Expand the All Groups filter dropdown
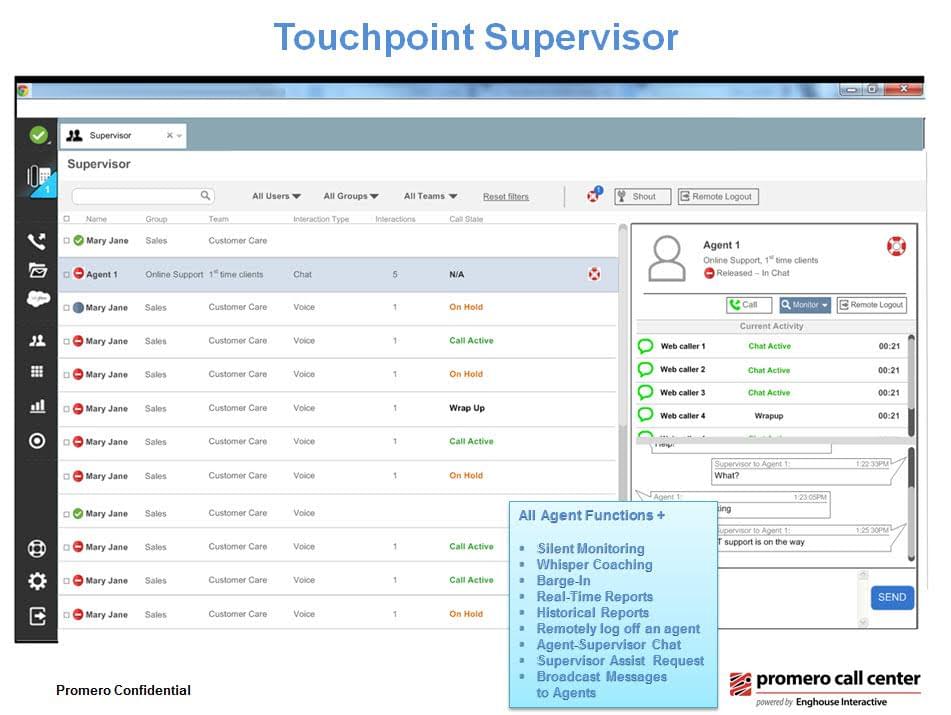This screenshot has width=951, height=715. click(x=351, y=196)
